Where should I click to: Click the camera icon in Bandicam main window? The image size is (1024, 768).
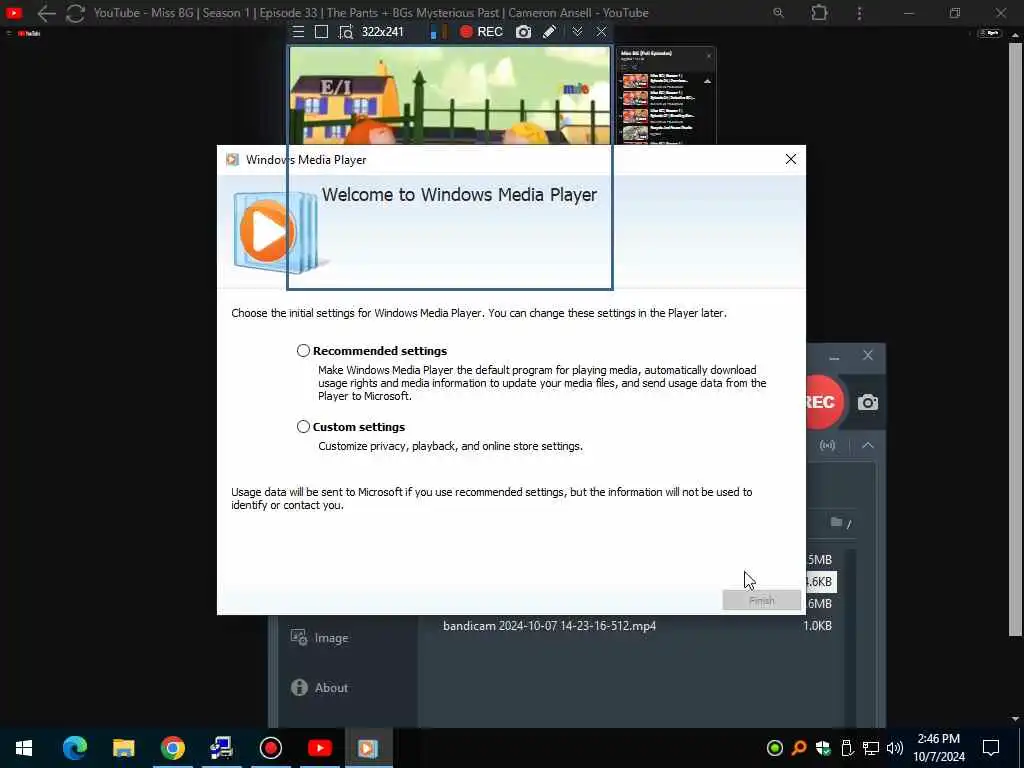coord(867,402)
